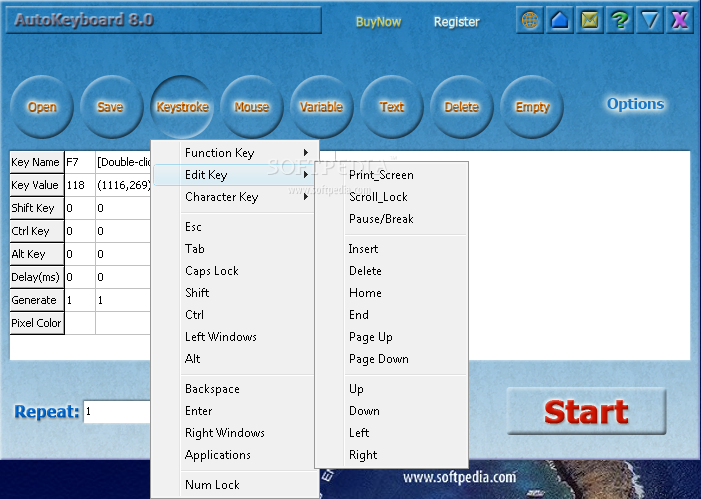701x499 pixels.
Task: Click the Key Name row header
Action: (x=37, y=162)
